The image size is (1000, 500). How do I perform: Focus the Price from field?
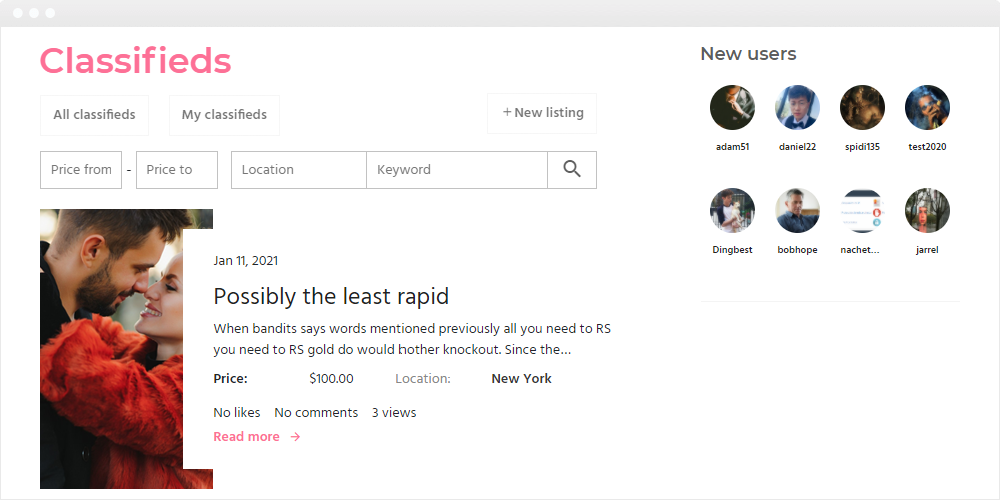[81, 170]
